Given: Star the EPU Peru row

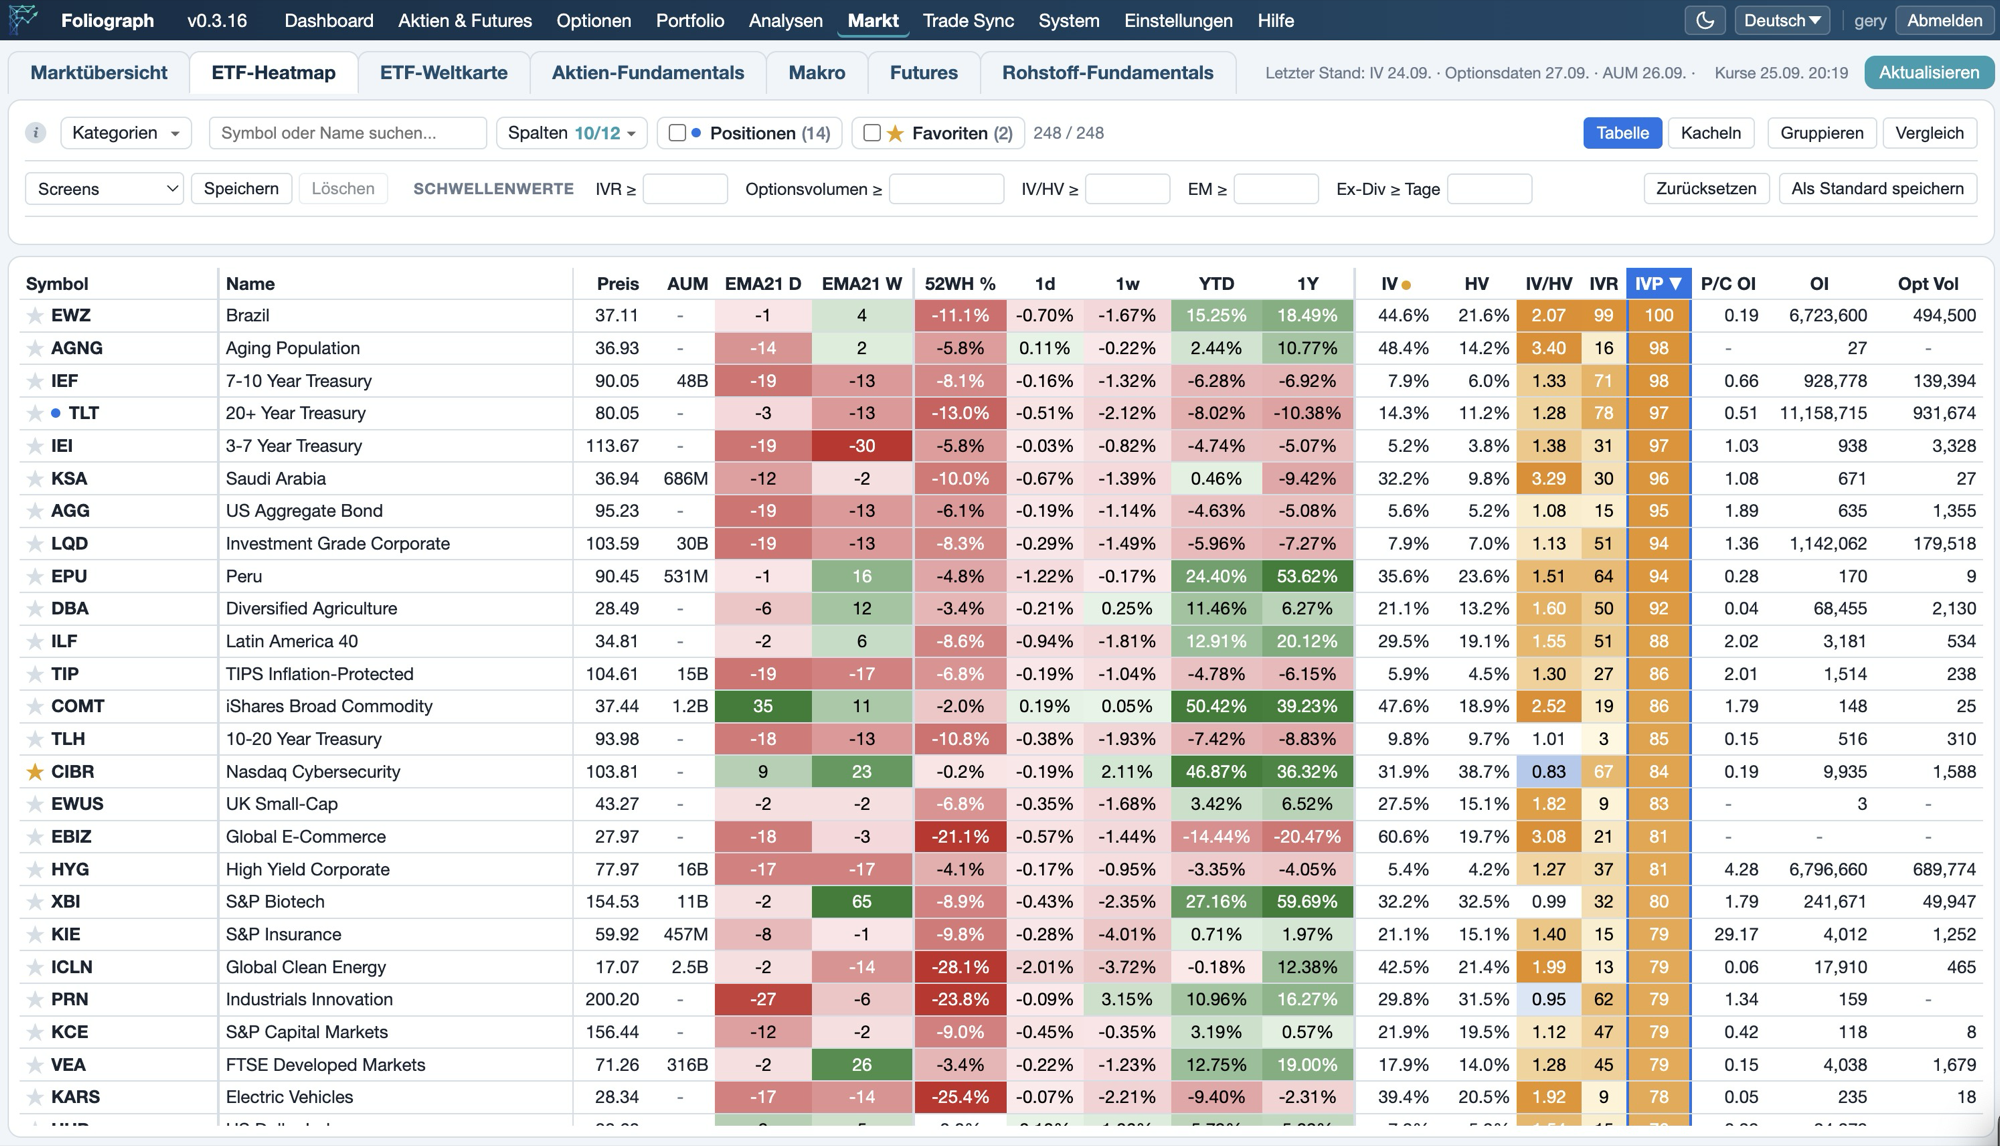Looking at the screenshot, I should 35,577.
